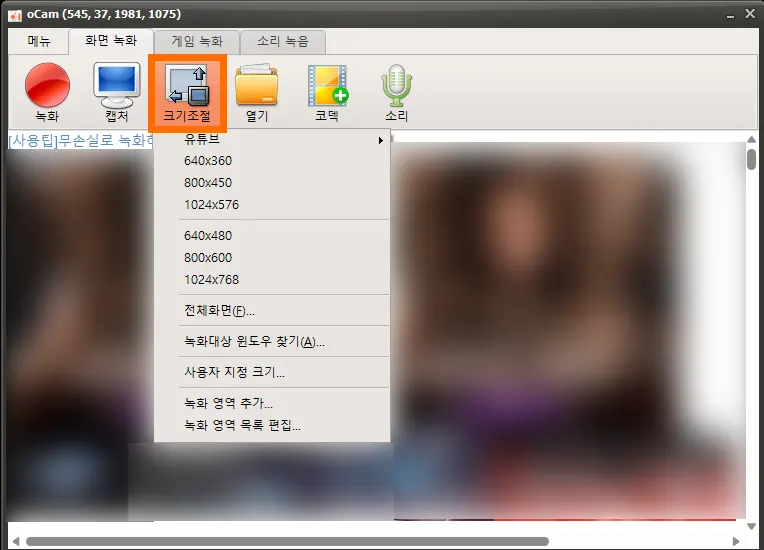
Task: Pick the 800x600 recording size
Action: pyautogui.click(x=272, y=258)
